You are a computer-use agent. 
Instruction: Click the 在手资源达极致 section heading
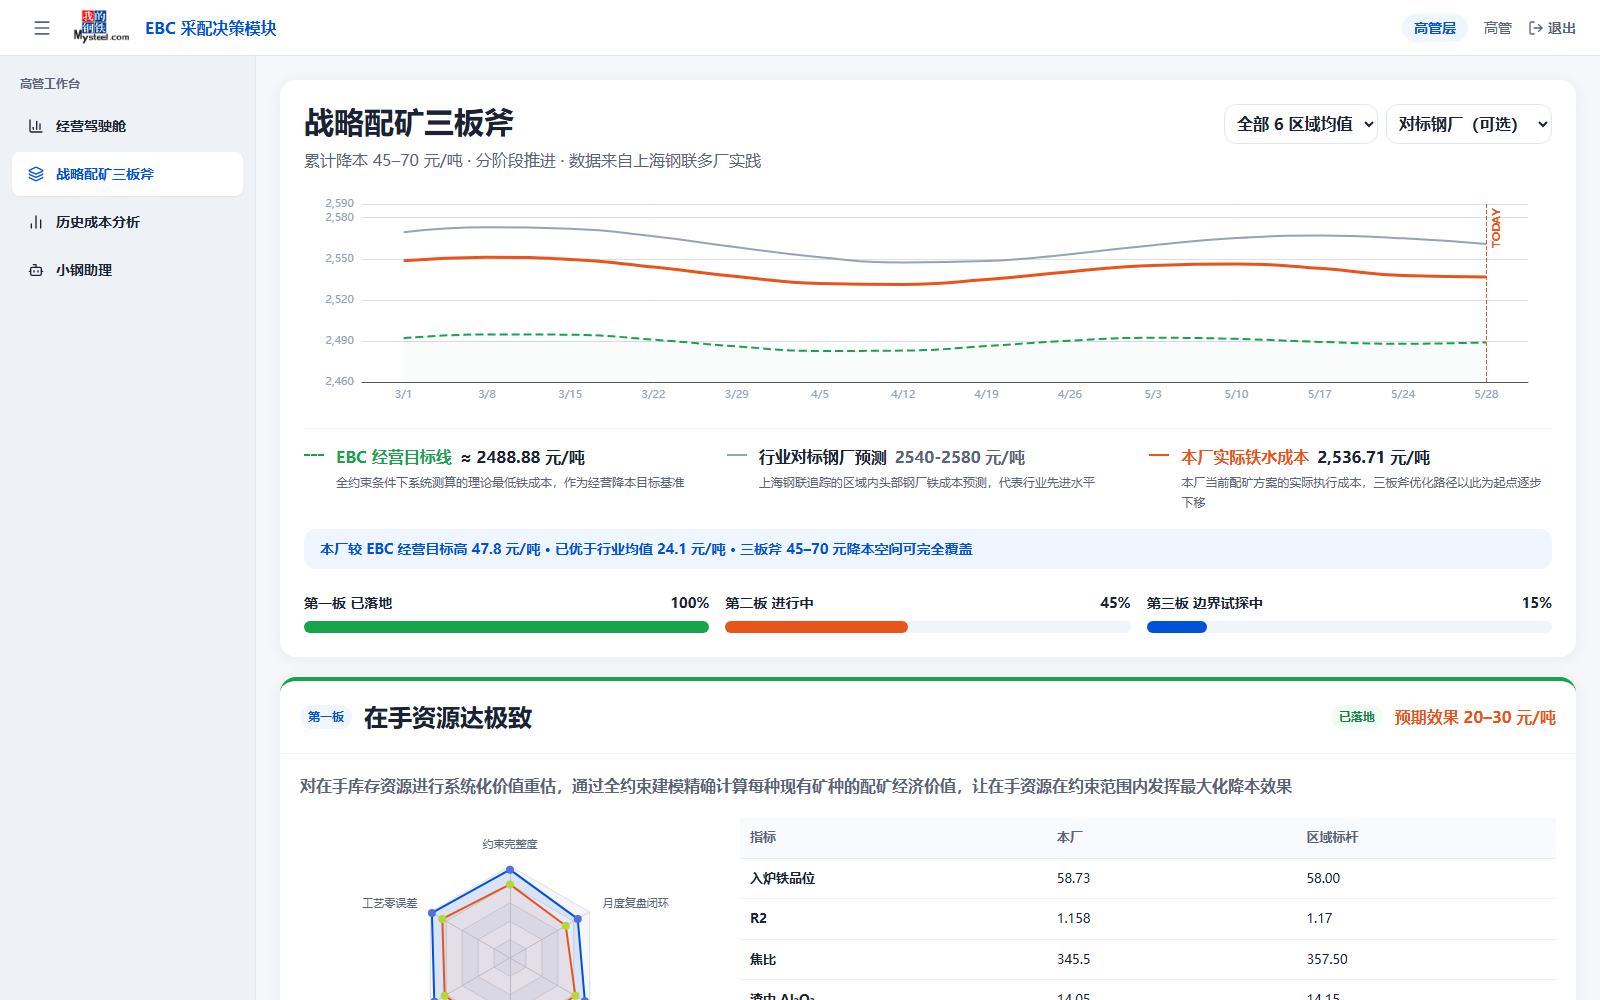coord(448,717)
